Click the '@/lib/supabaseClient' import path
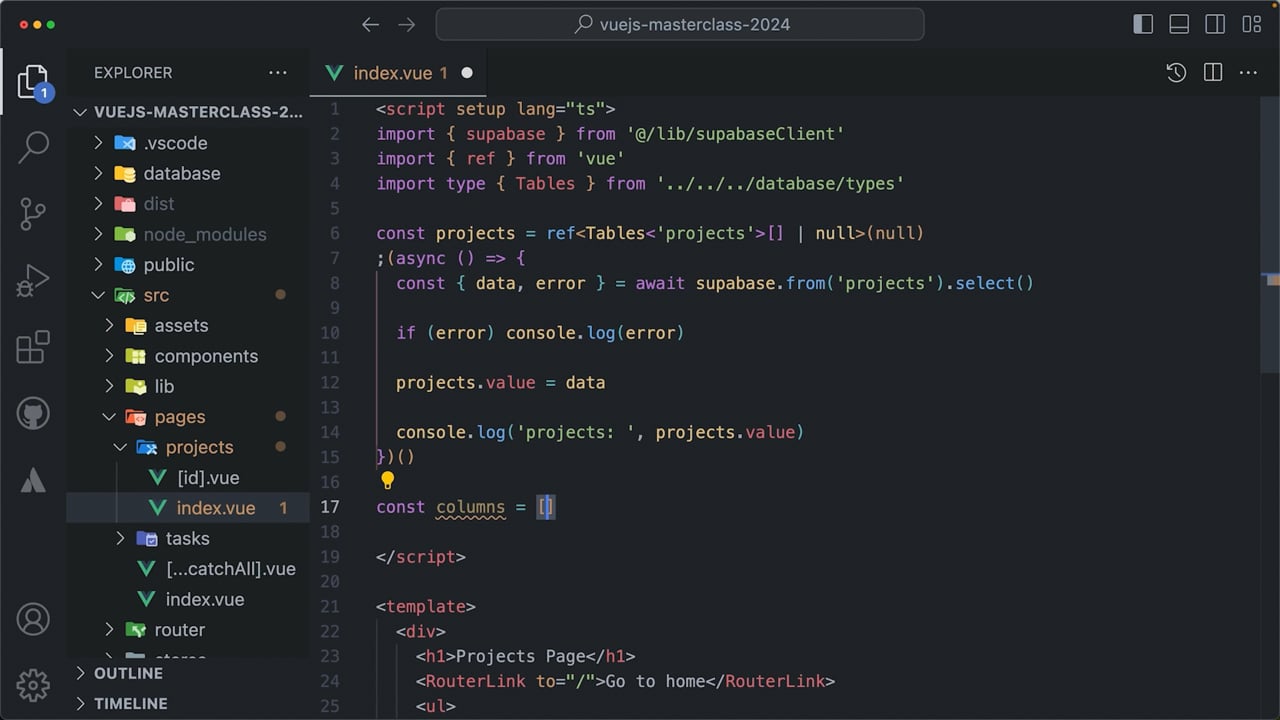The width and height of the screenshot is (1280, 720). [735, 134]
